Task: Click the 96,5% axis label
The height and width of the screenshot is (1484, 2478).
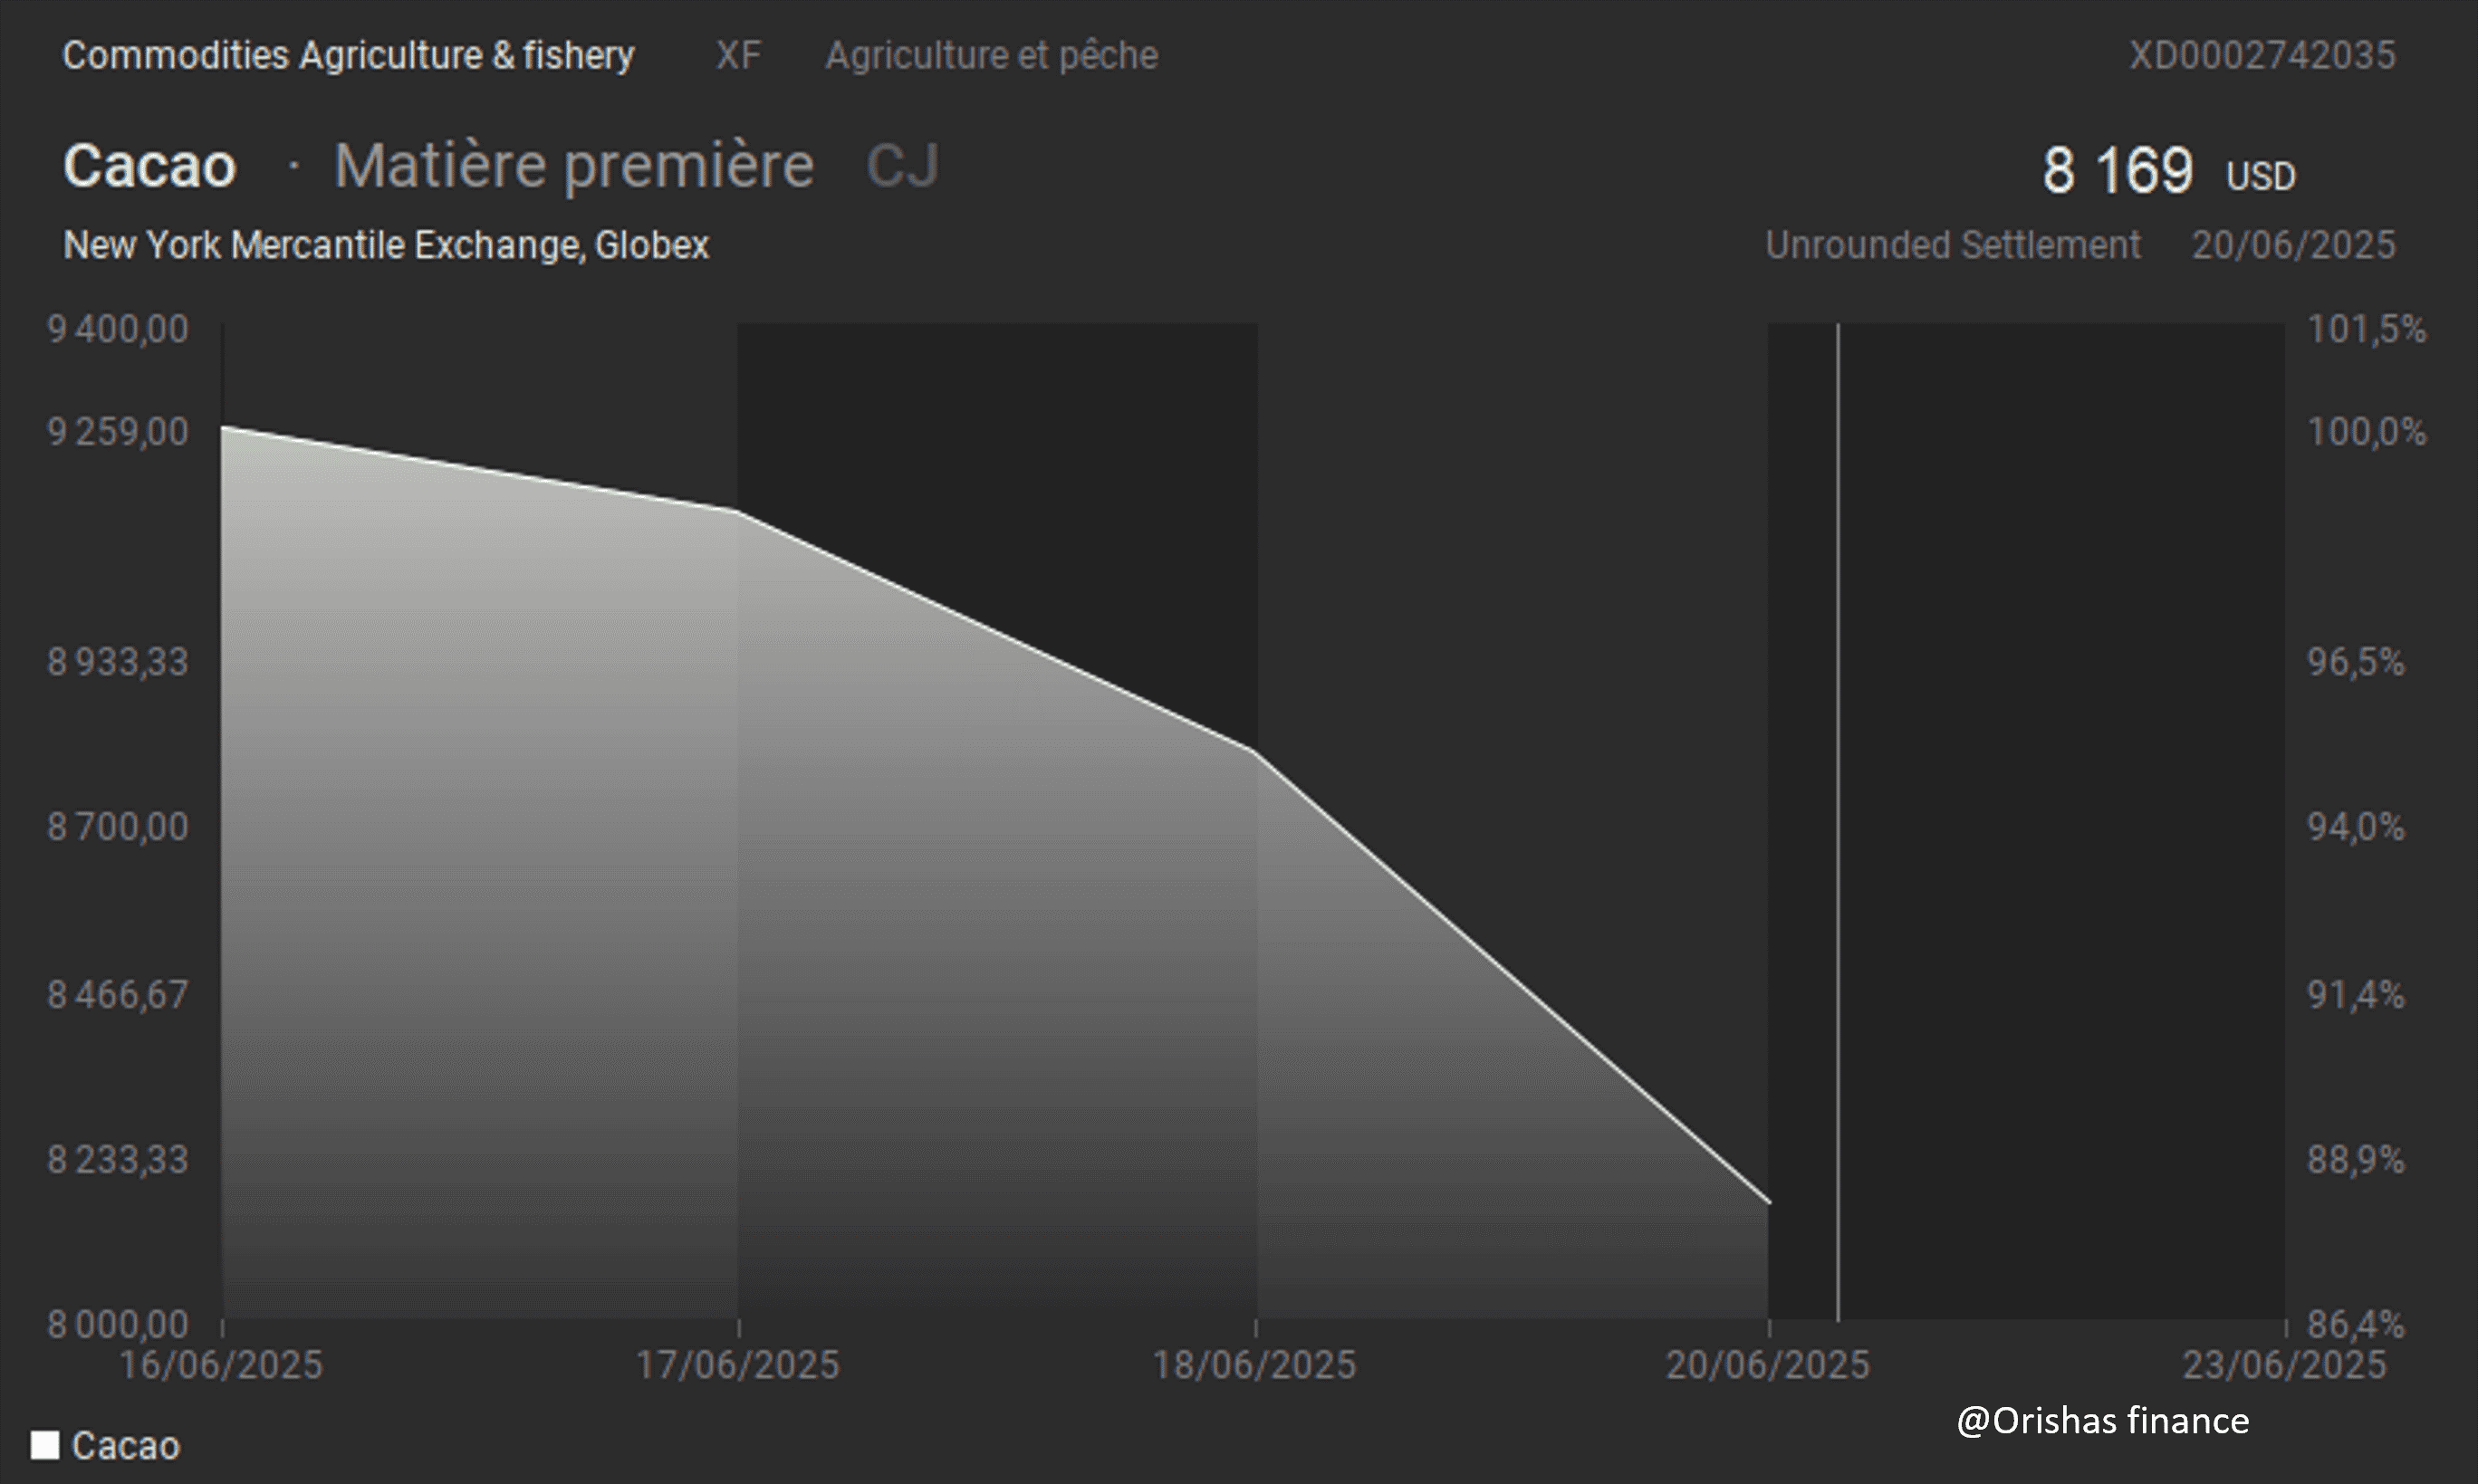Action: coord(2355,662)
